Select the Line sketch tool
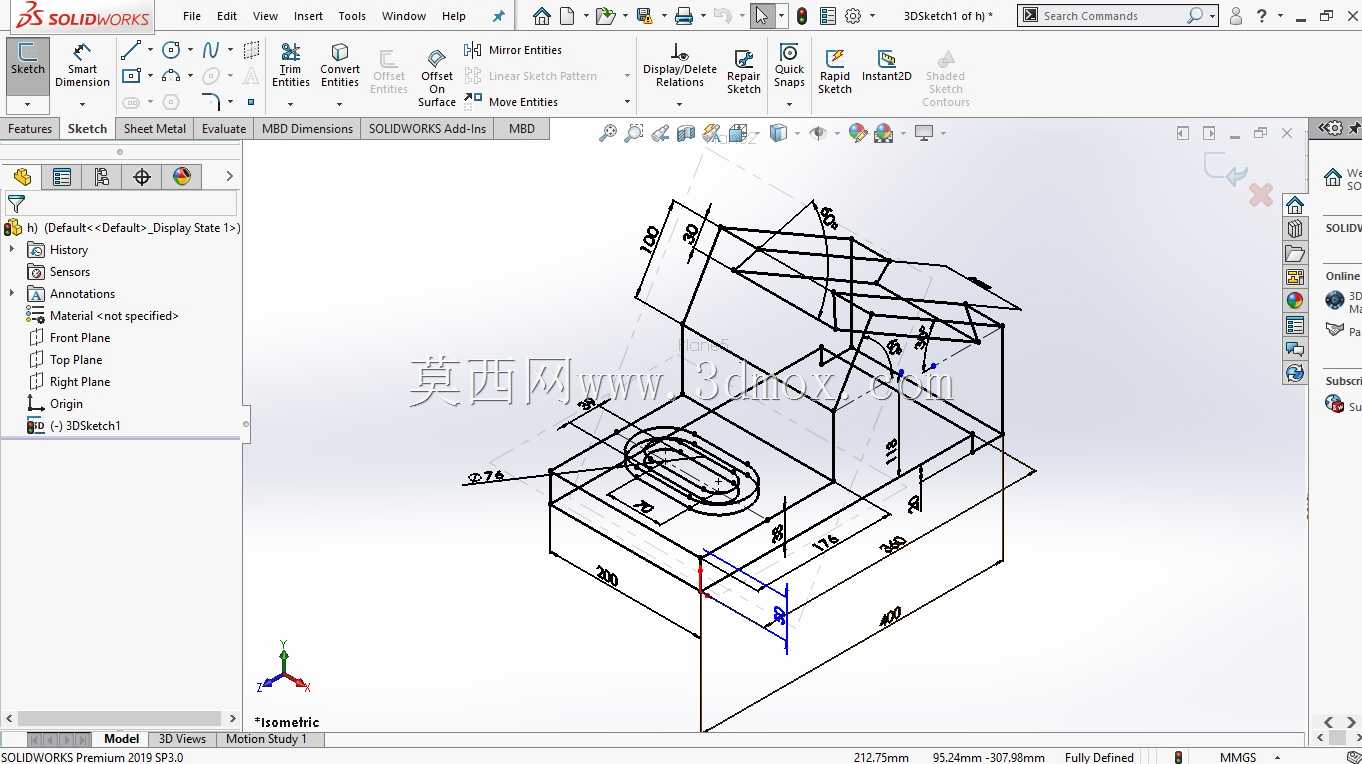The image size is (1362, 764). (130, 50)
